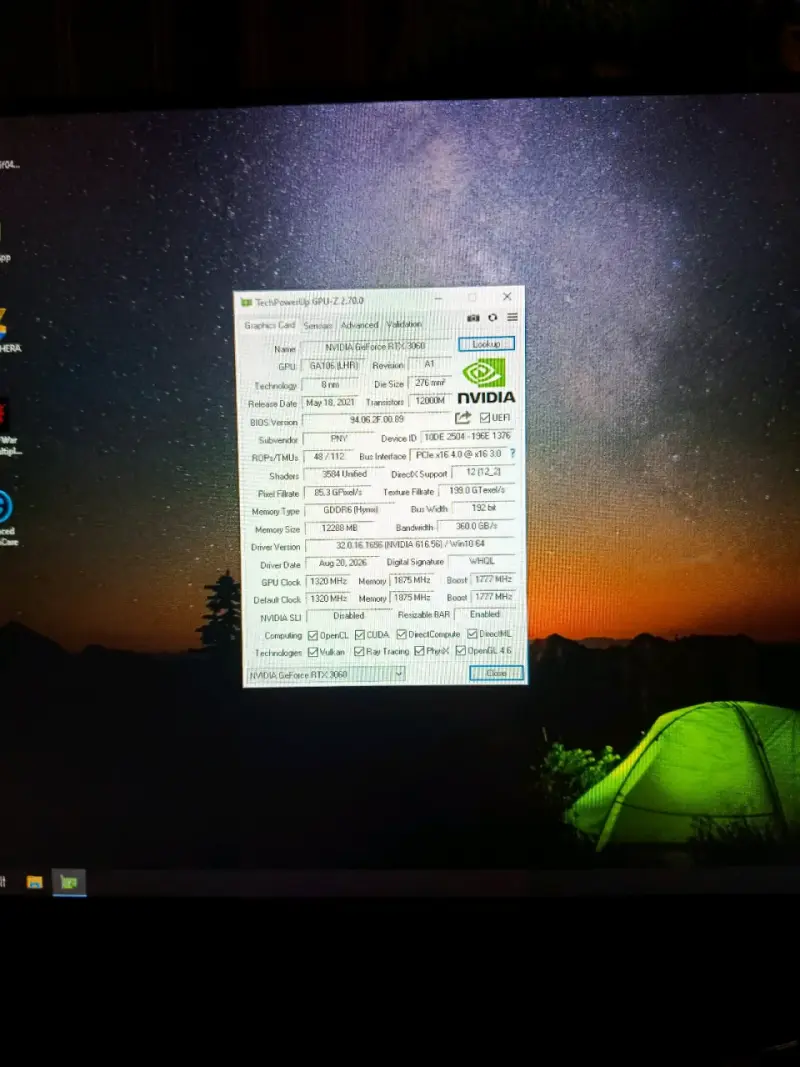The height and width of the screenshot is (1067, 800).
Task: Click the GPU-Z title bar icon
Action: point(246,302)
